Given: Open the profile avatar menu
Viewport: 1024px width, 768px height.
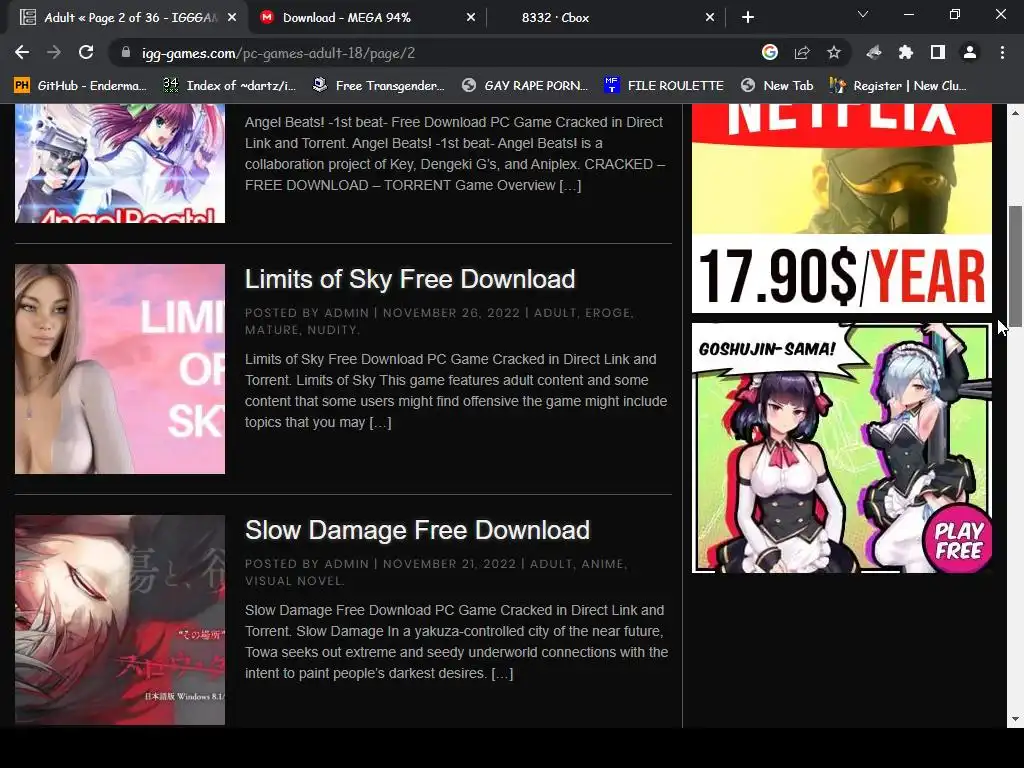Looking at the screenshot, I should point(970,53).
